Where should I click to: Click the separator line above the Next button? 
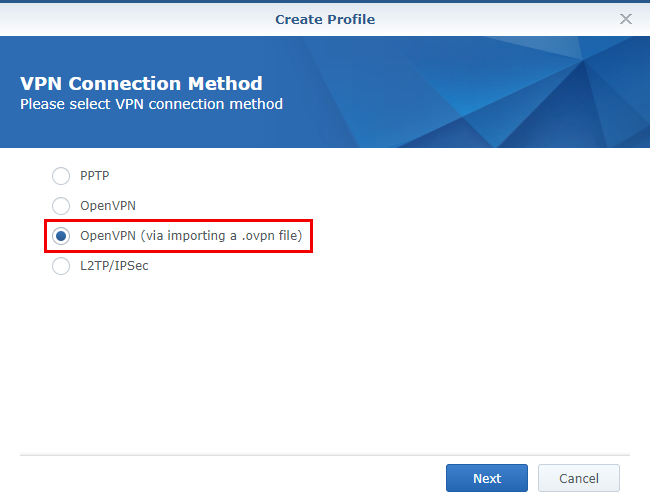click(x=325, y=455)
